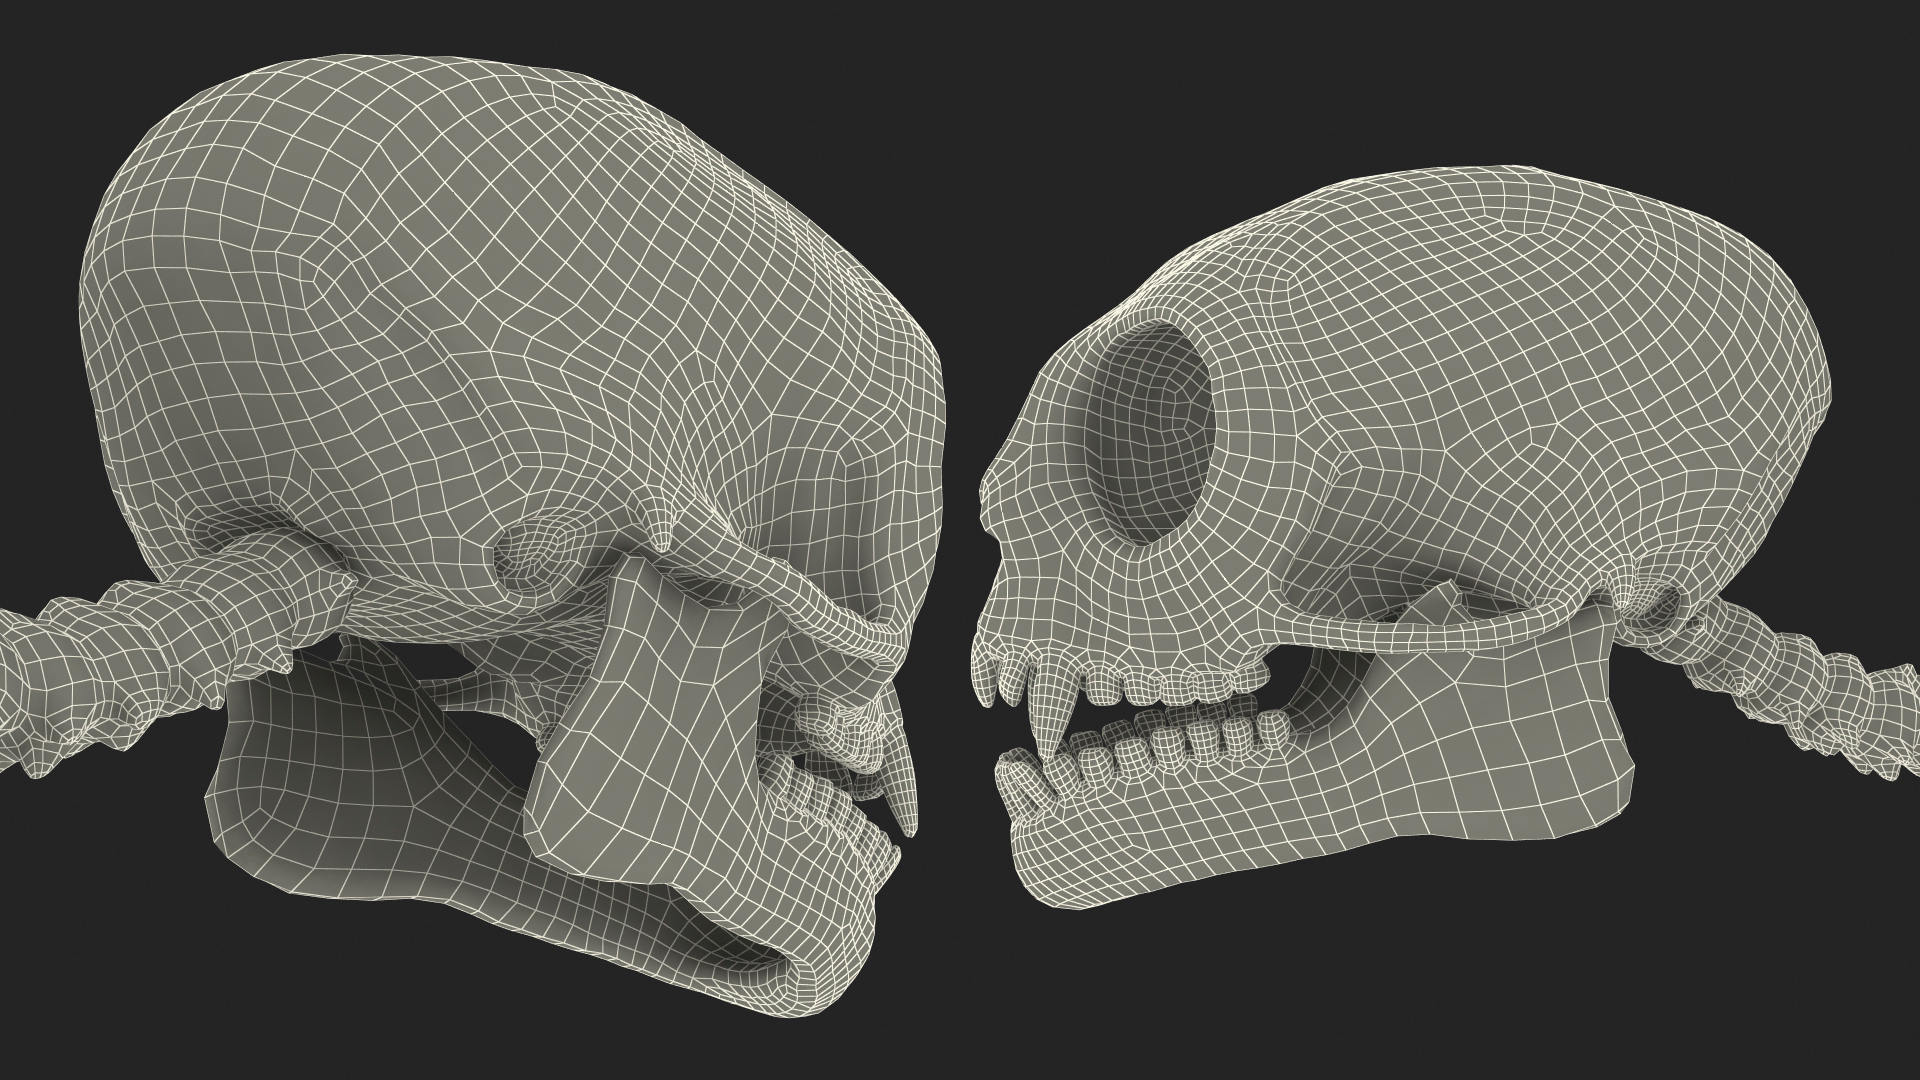The height and width of the screenshot is (1080, 1920).
Task: Click the left wireframe skull cranium
Action: point(510,330)
